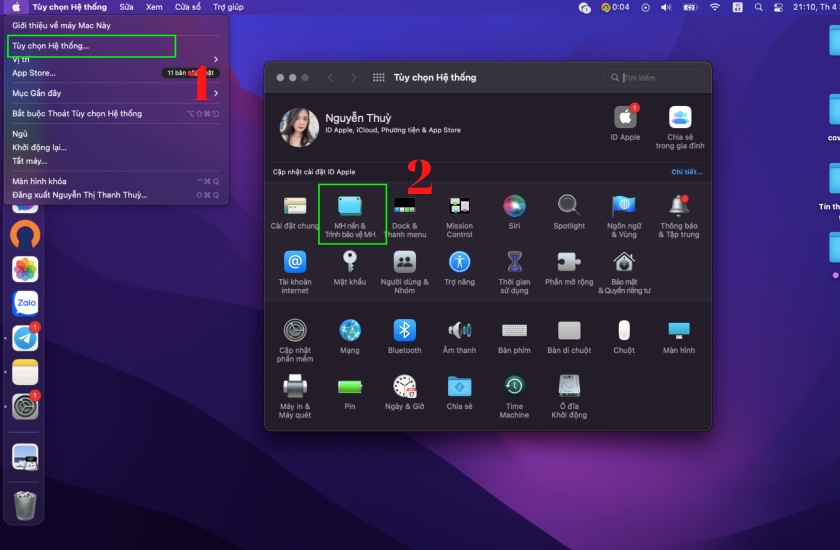Open Dock & Thanh menu settings
This screenshot has width=840, height=550.
coord(404,216)
